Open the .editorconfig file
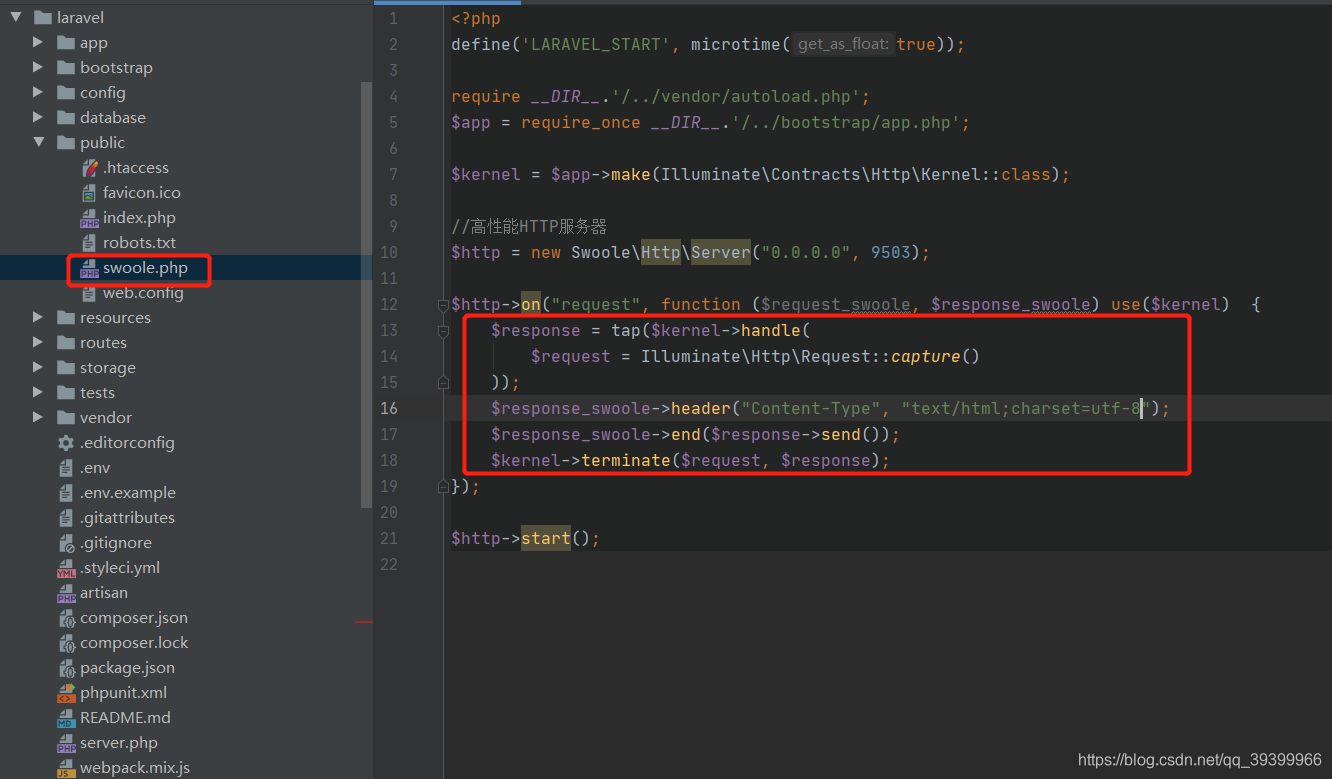The height and width of the screenshot is (779, 1332). pos(126,442)
